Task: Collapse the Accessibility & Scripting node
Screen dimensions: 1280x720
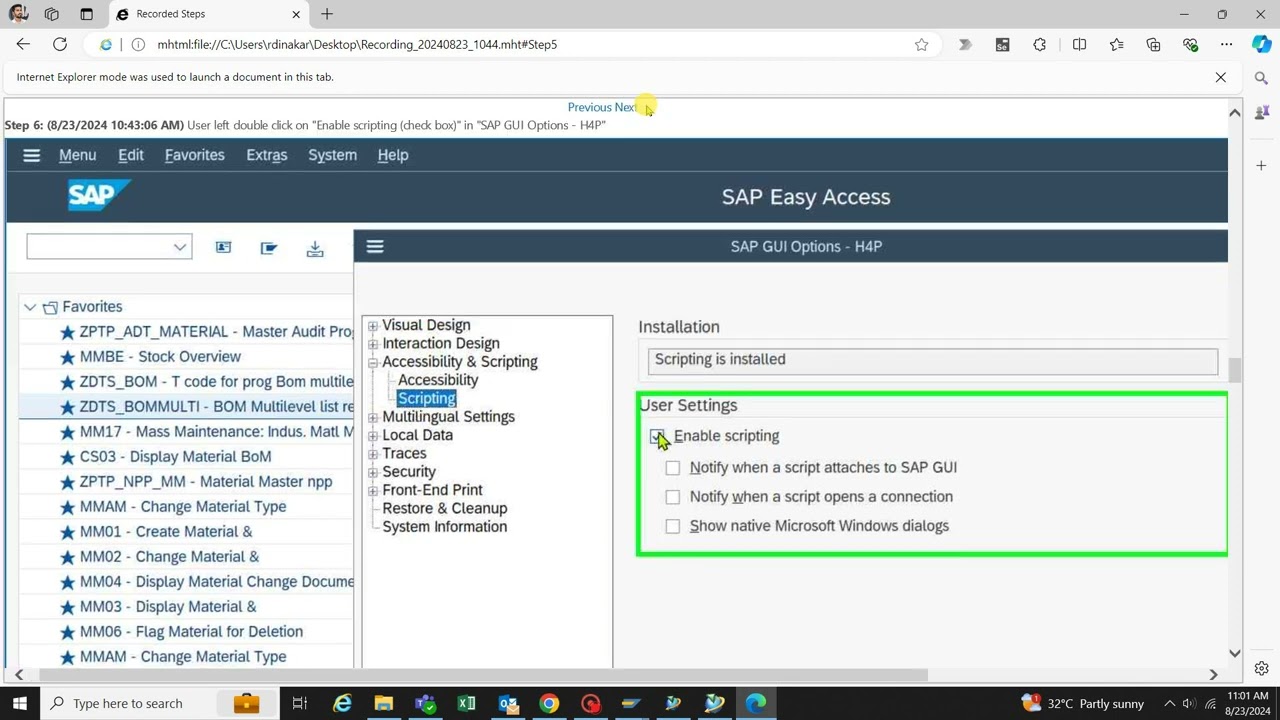Action: 373,362
